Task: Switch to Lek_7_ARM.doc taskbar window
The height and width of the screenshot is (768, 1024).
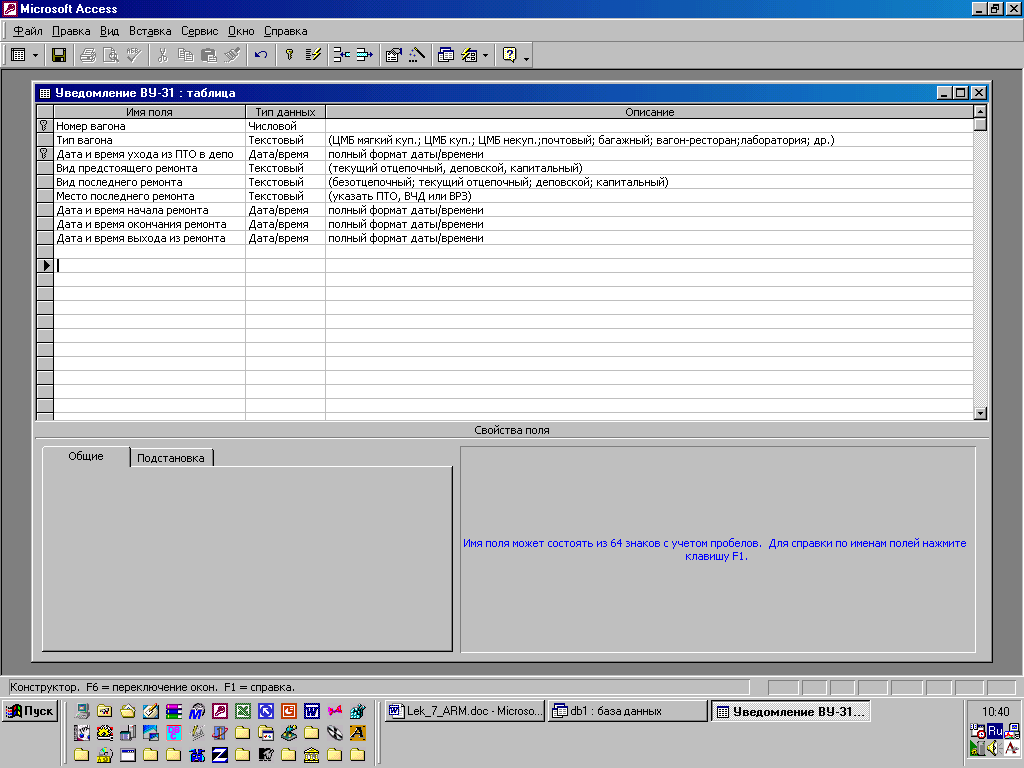Action: tap(465, 711)
